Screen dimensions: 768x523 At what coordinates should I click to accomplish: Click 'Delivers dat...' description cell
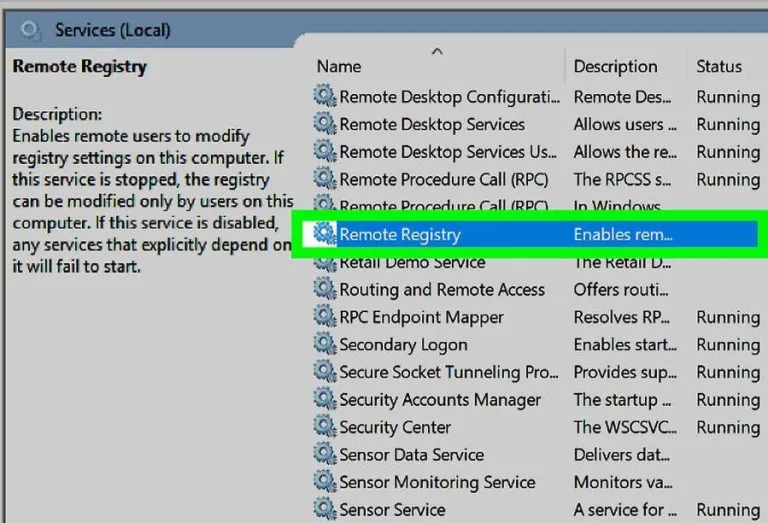pyautogui.click(x=622, y=454)
